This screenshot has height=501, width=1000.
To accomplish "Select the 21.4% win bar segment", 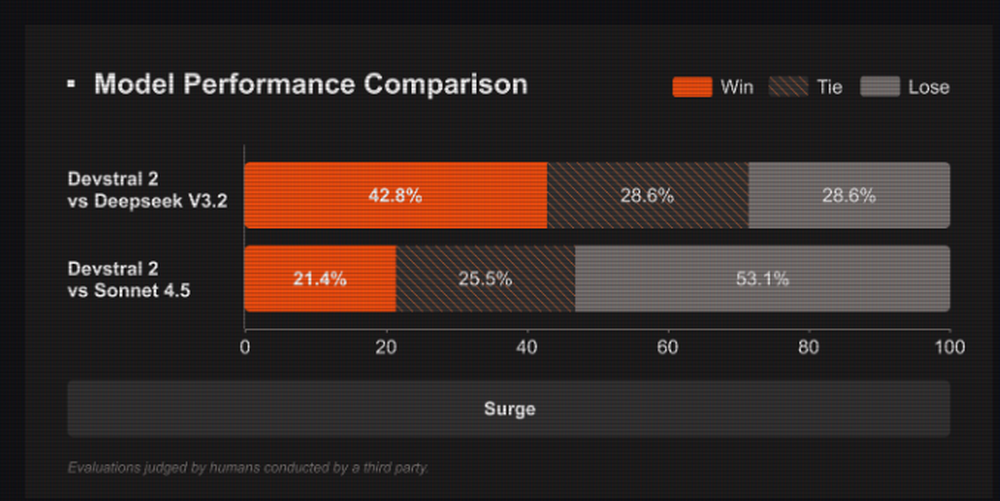I will point(320,279).
